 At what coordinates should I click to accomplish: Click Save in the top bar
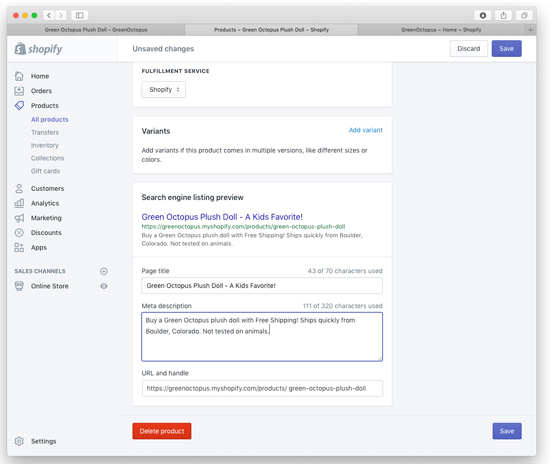(x=507, y=49)
